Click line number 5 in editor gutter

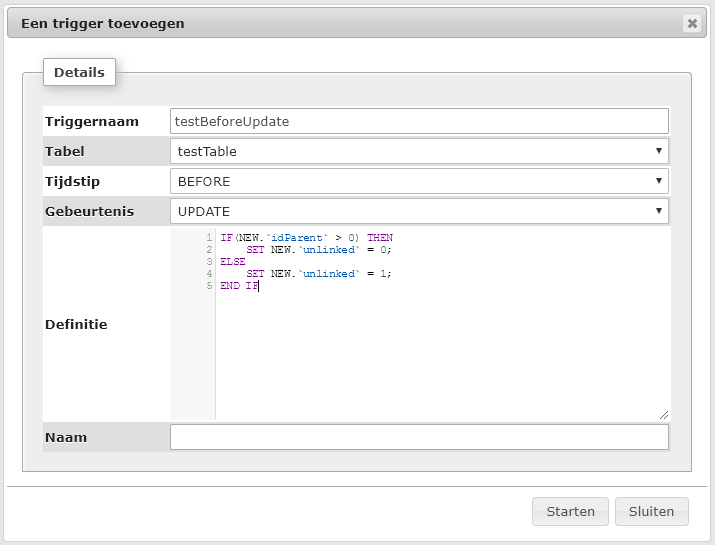[x=209, y=285]
